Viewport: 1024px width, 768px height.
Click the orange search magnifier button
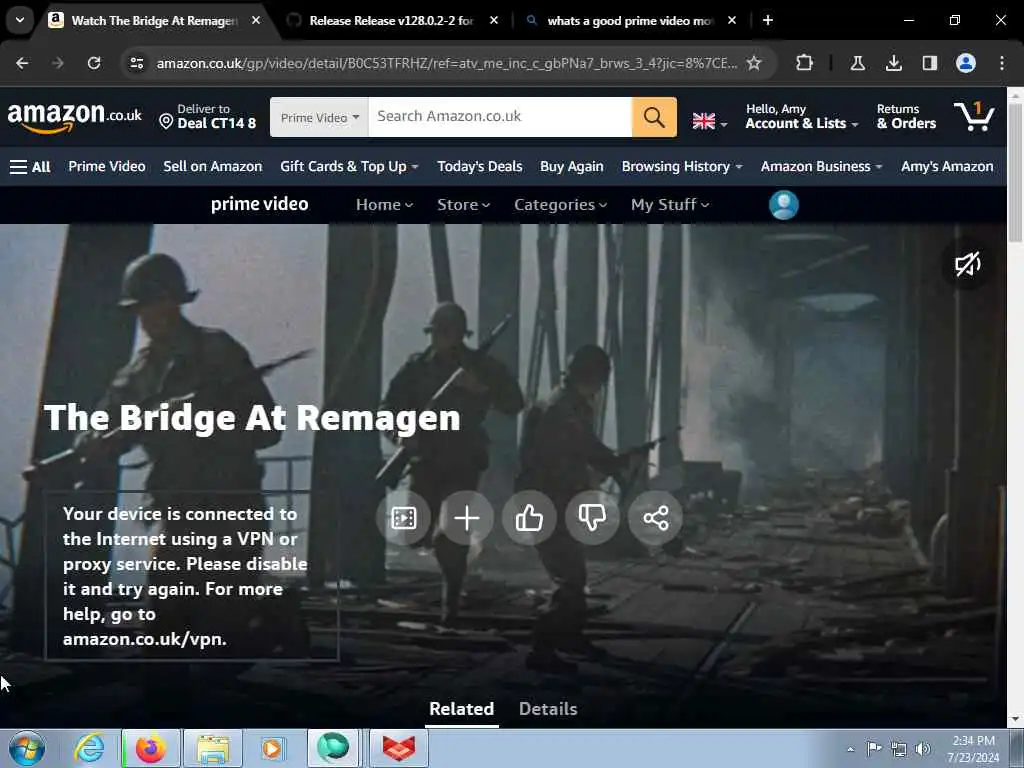(654, 117)
